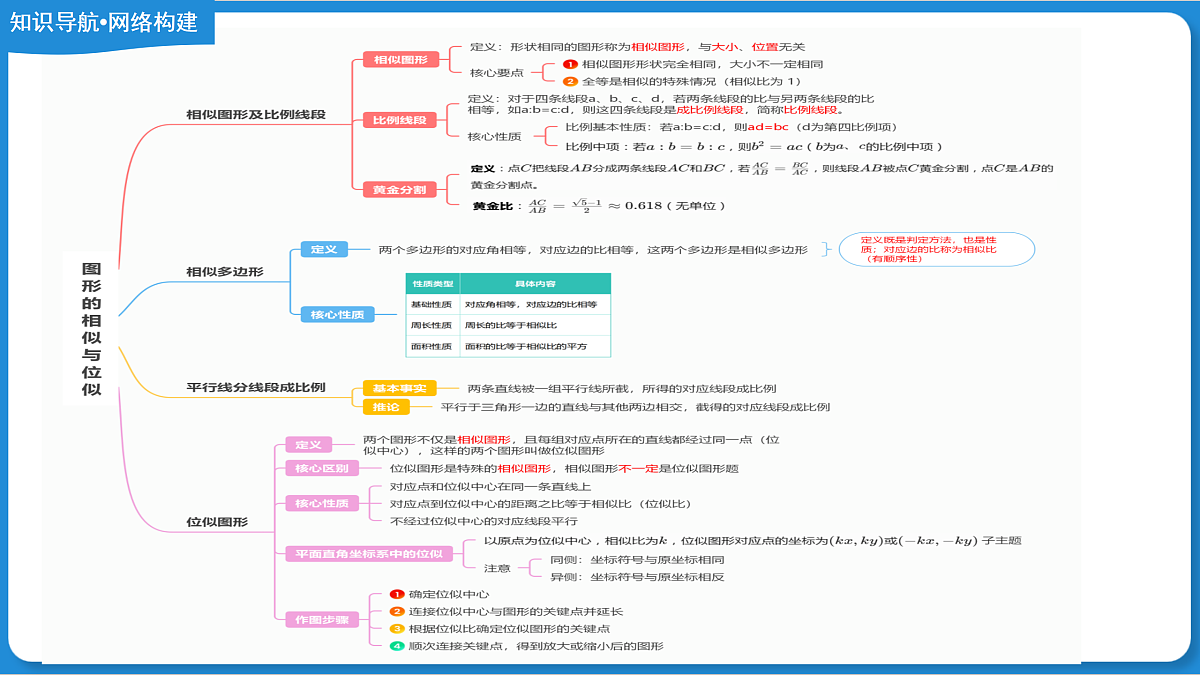Click red number 1 icon beside 相似图形形状完全相同
Screen dimensions: 1200x675
570,64
